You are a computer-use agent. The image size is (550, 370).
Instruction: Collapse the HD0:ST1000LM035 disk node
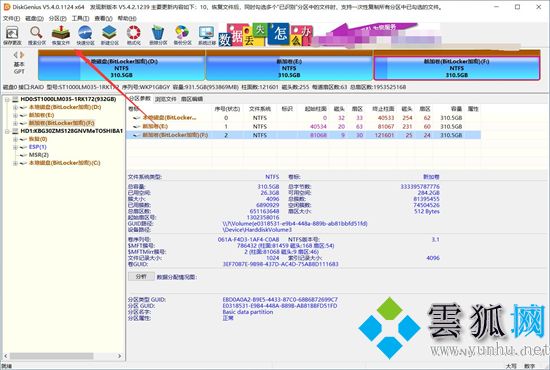point(7,99)
